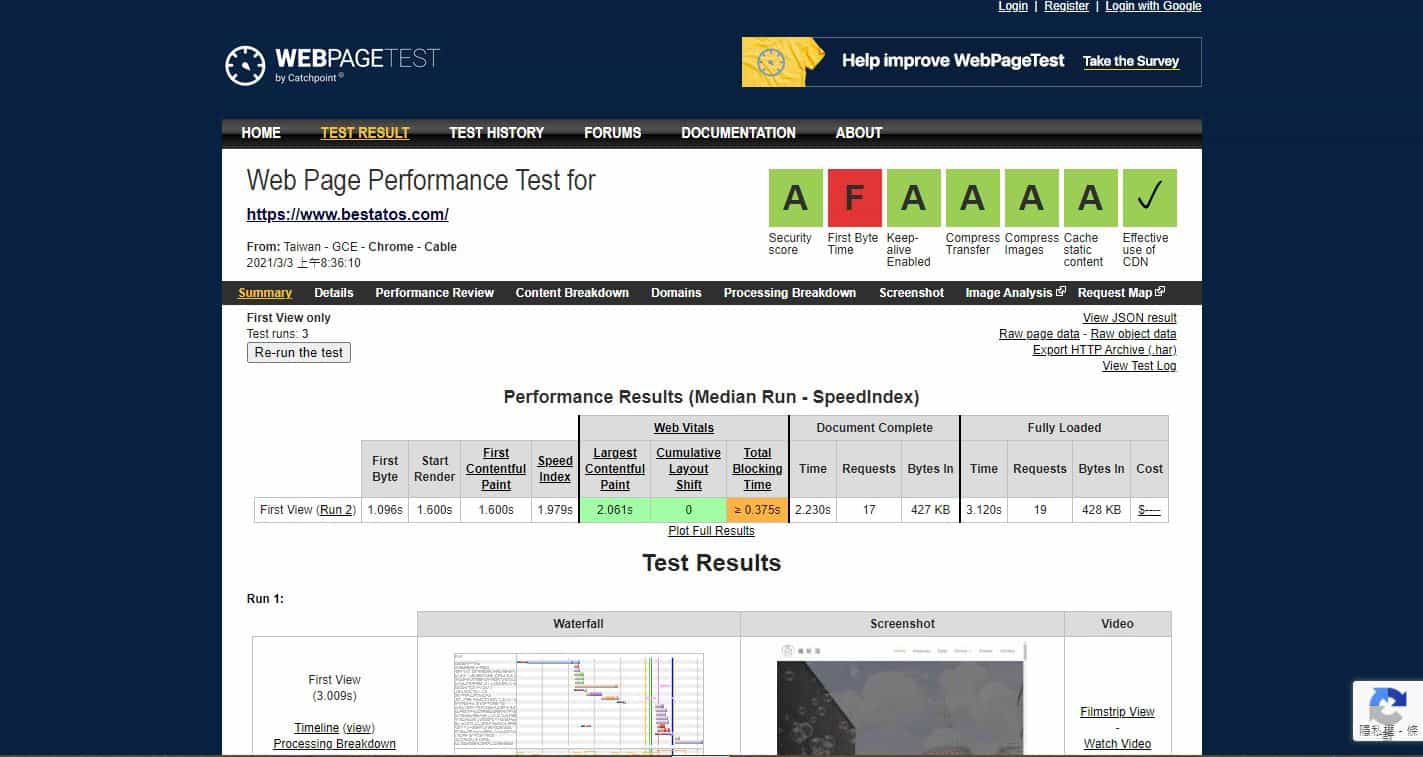The image size is (1423, 757).
Task: Click the Login link
Action: point(1013,6)
